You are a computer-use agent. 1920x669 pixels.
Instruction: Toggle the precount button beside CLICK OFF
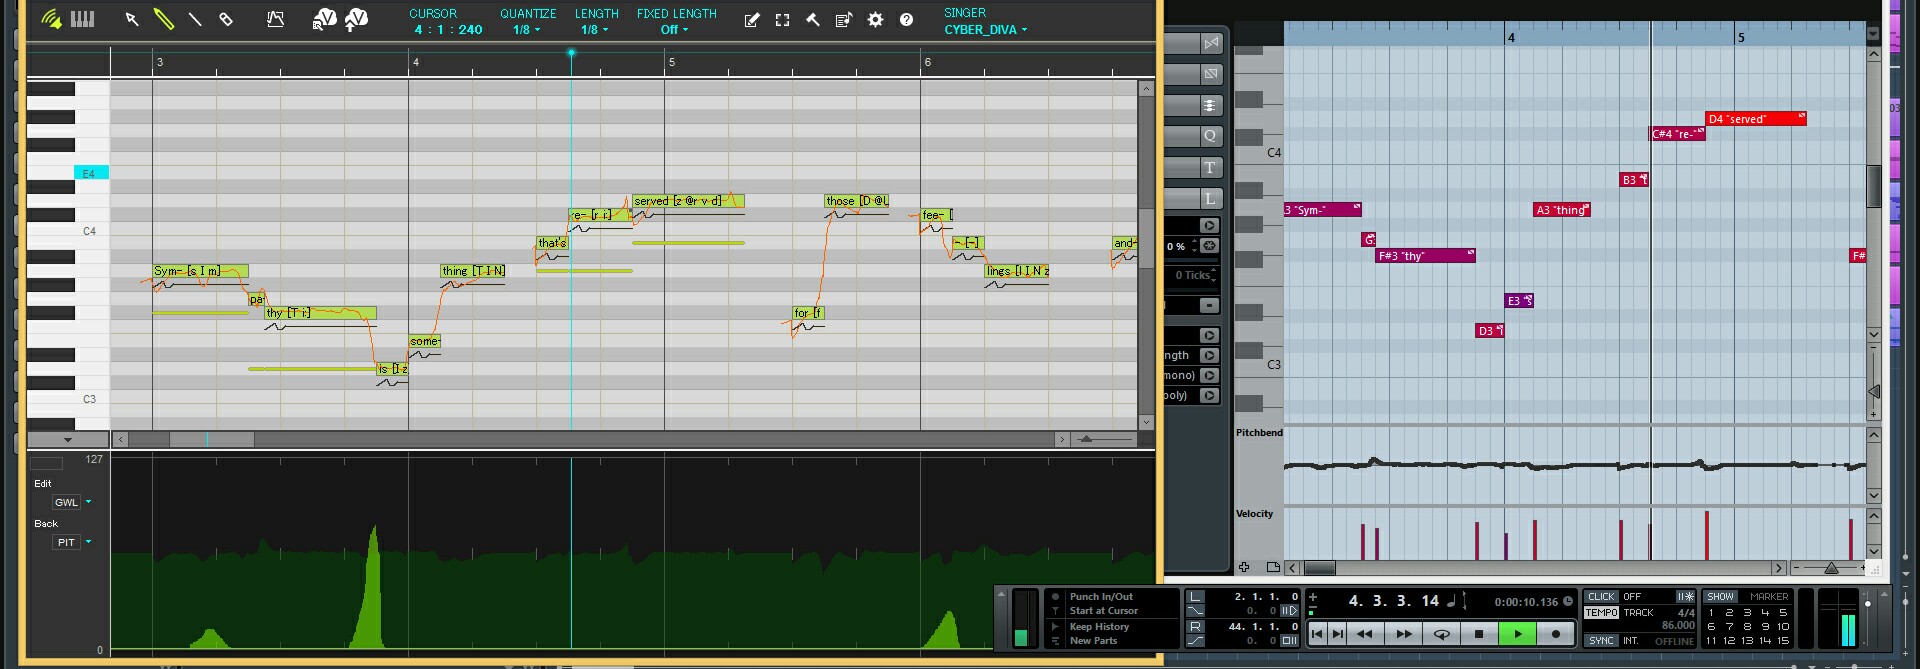point(1685,597)
